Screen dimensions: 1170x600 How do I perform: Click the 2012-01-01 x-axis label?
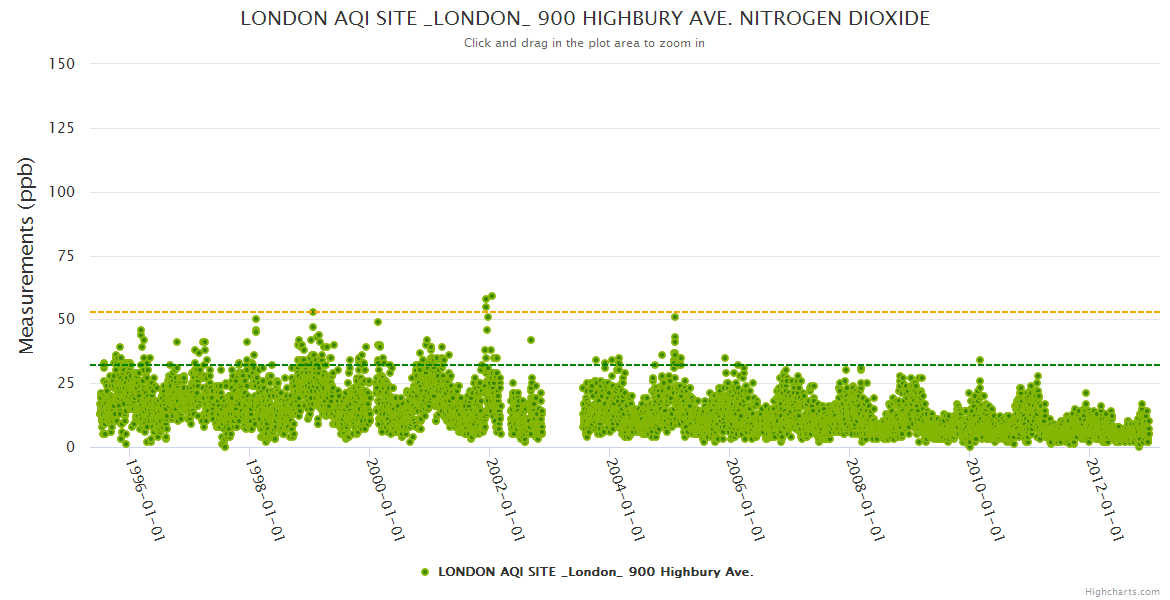pyautogui.click(x=1104, y=499)
